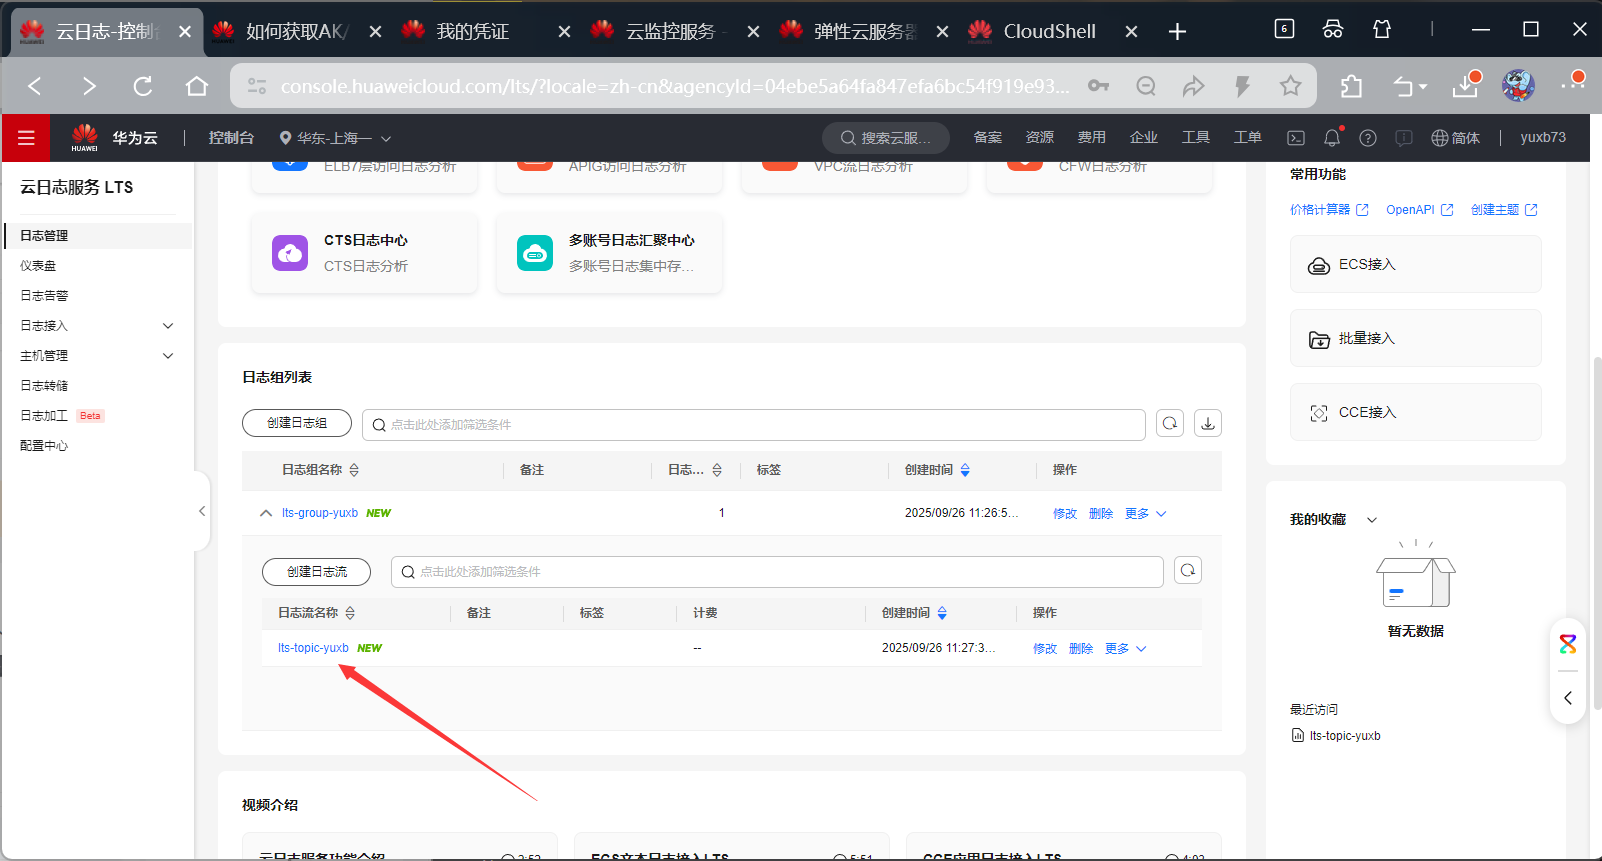Open 日志告警 in the sidebar
The height and width of the screenshot is (861, 1602).
(x=44, y=296)
